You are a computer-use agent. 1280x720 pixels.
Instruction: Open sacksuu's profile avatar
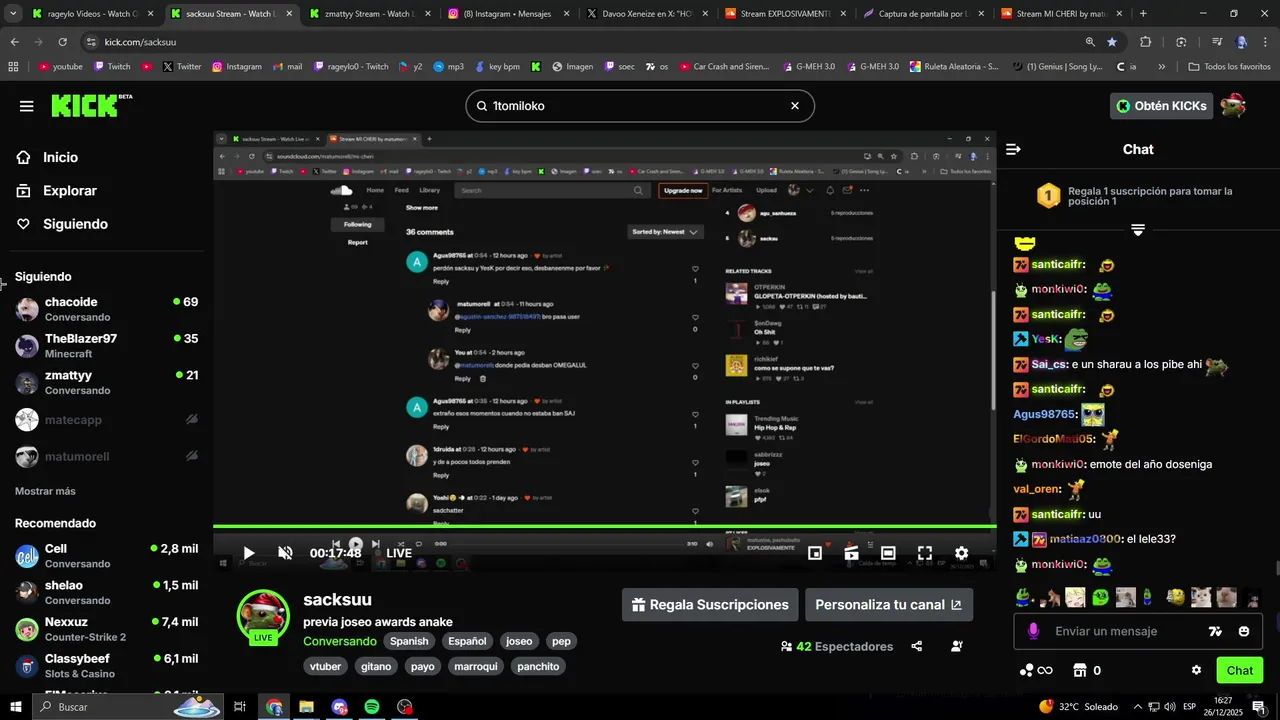click(x=263, y=615)
